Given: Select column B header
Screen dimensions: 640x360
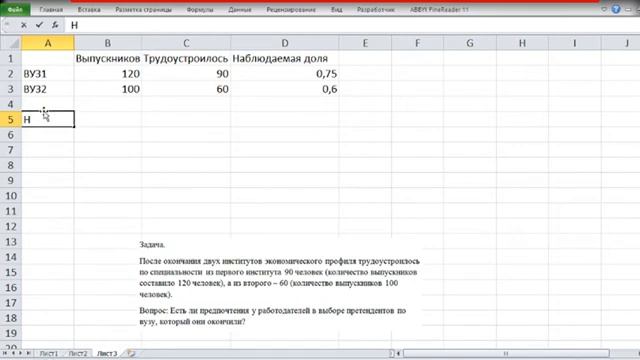Looking at the screenshot, I should point(108,43).
